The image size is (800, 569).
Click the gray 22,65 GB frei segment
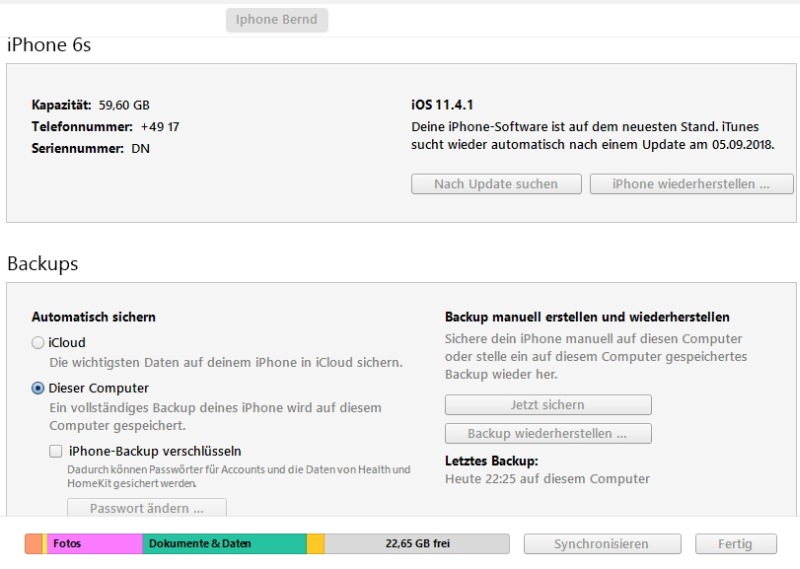(417, 544)
